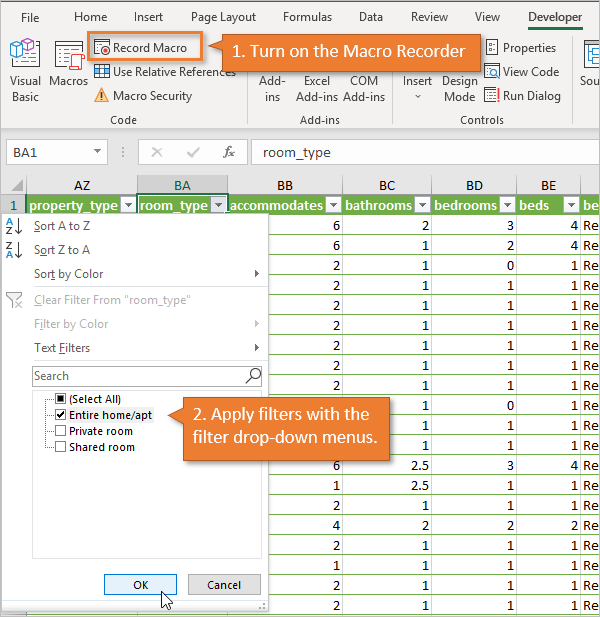Screen dimensions: 600x617
Task: Click the filter Search input box
Action: tap(138, 376)
